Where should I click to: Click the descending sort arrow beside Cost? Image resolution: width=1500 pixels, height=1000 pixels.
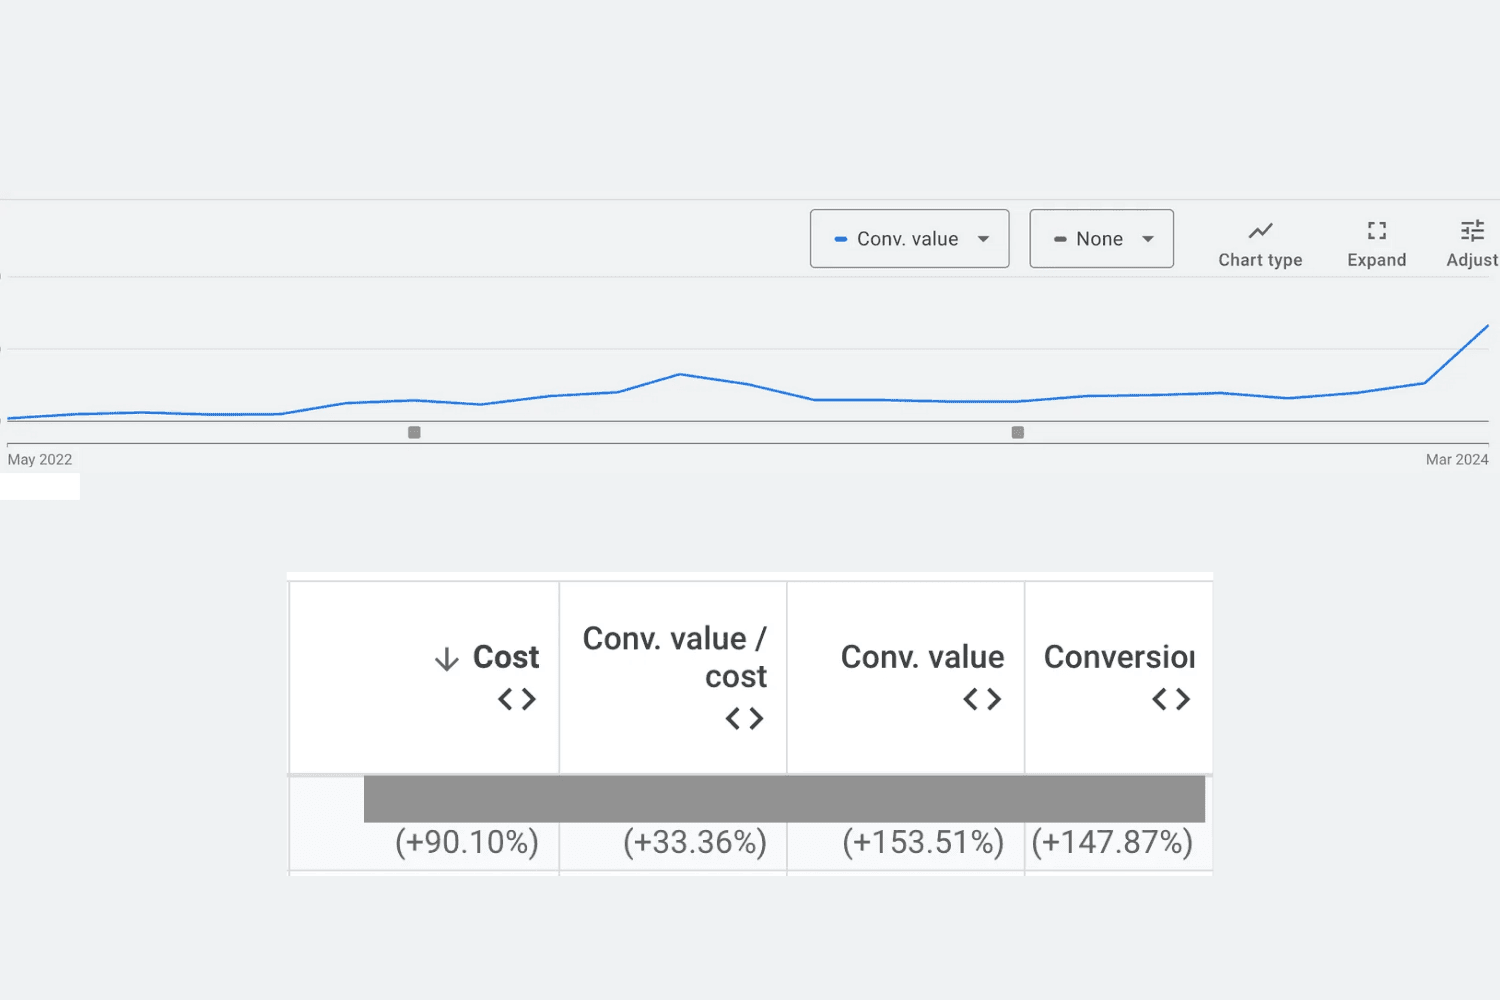click(446, 658)
